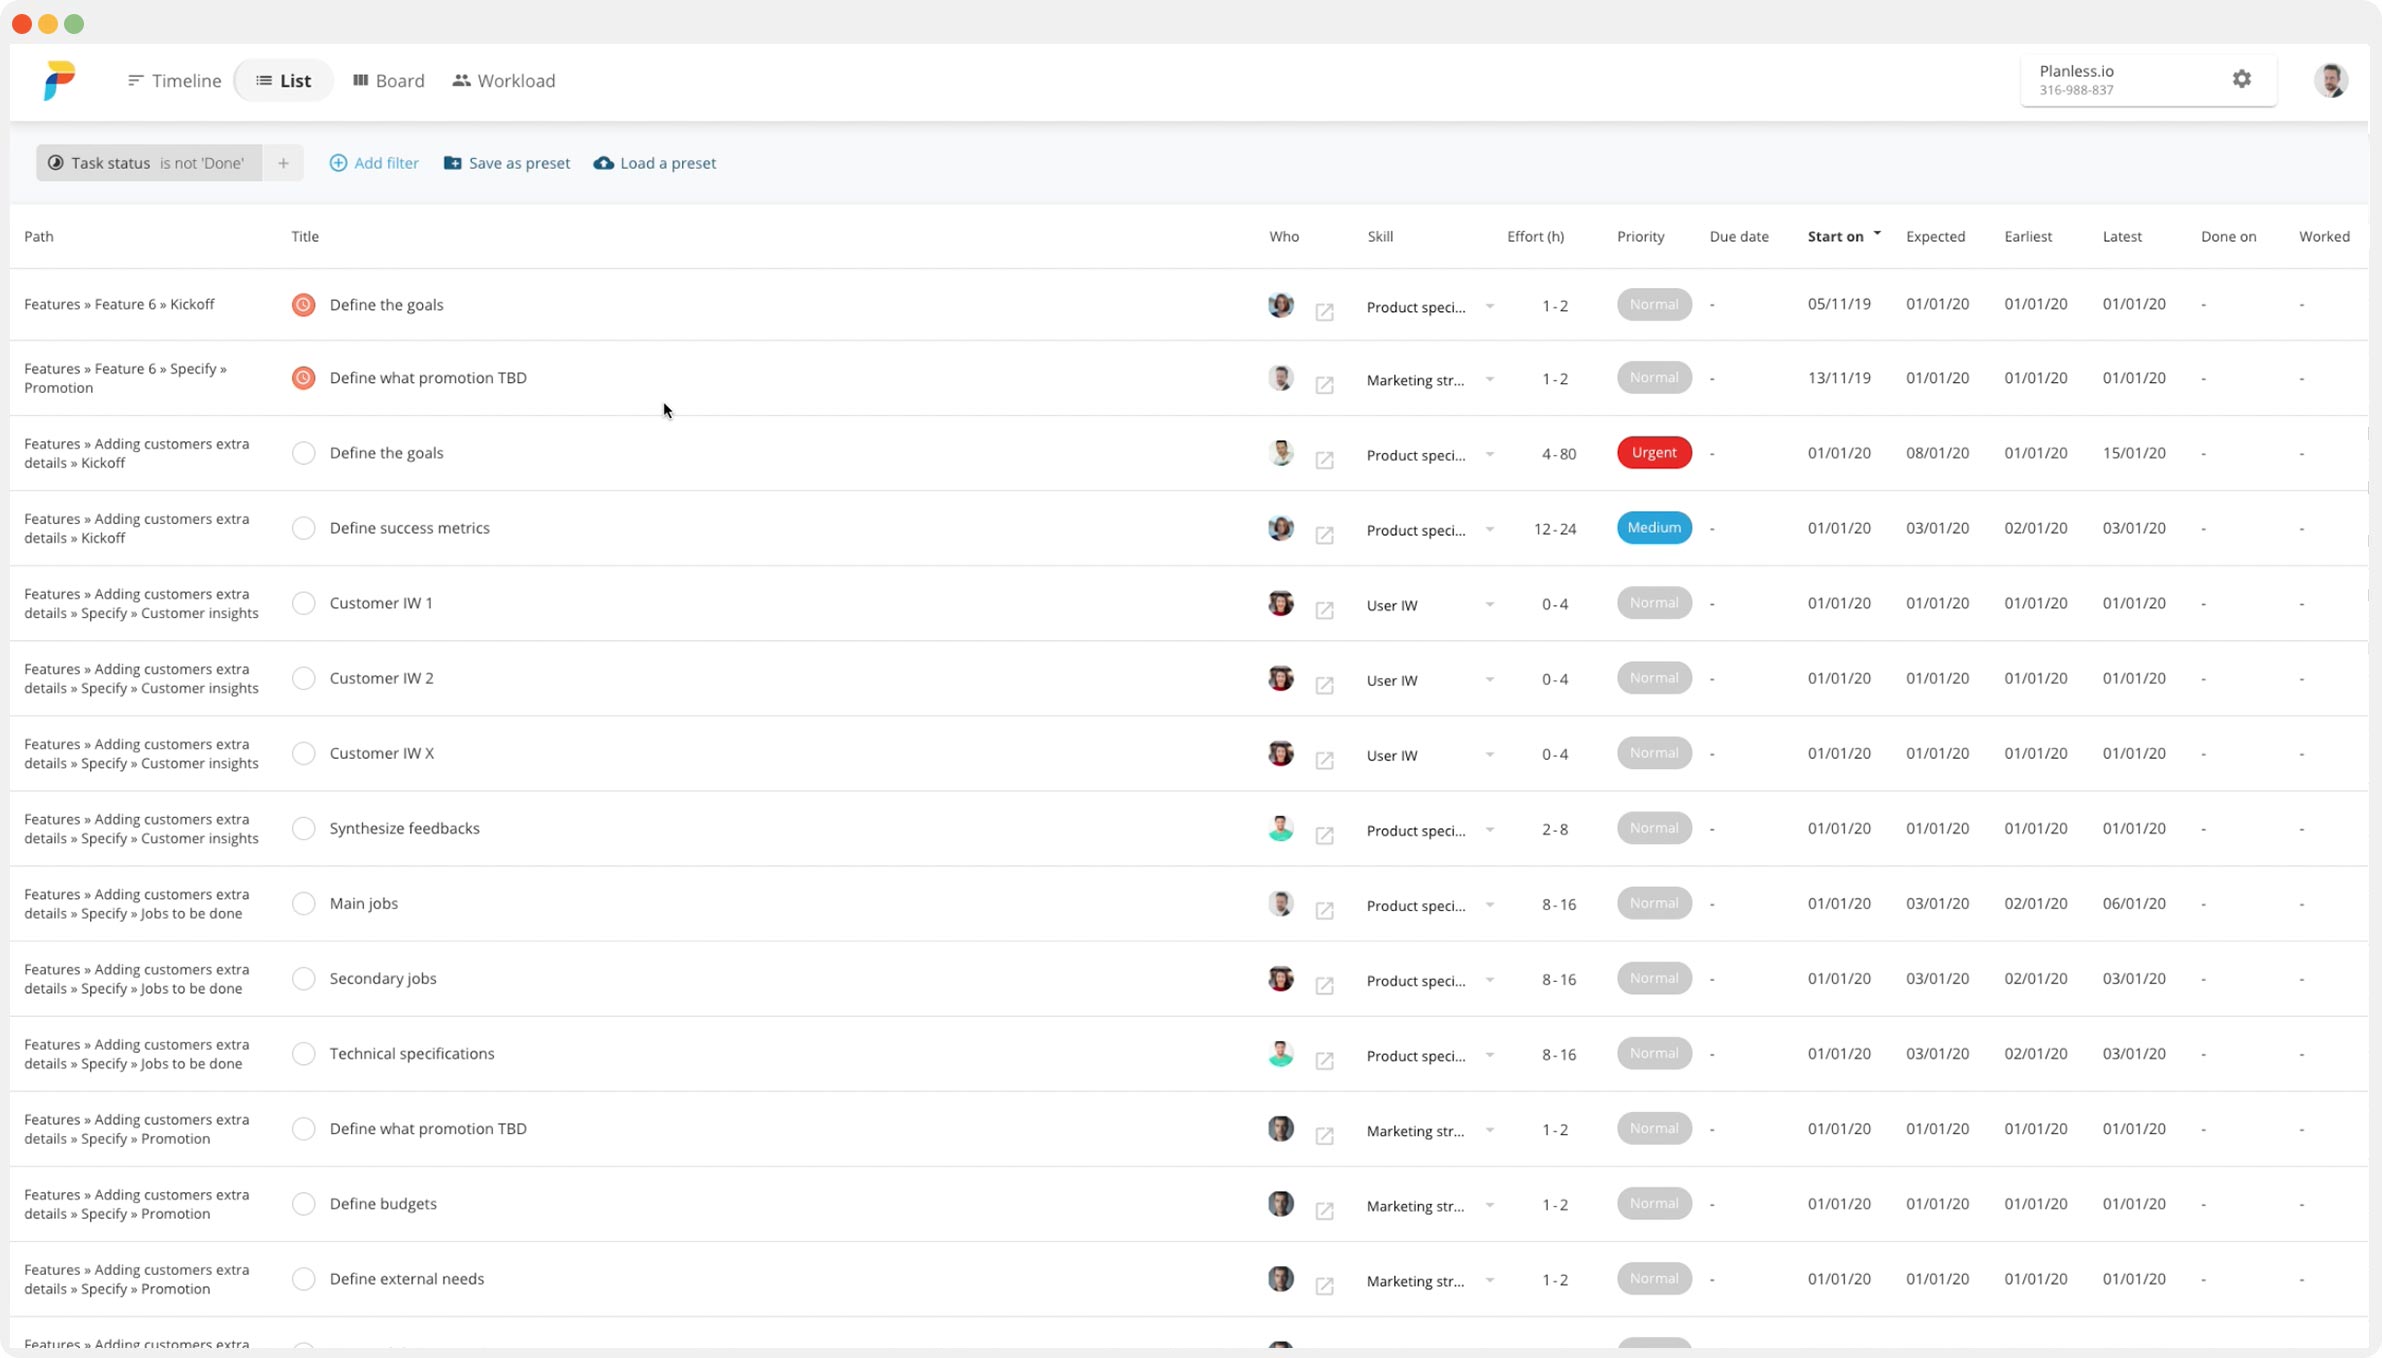
Task: Click the assignee avatar for Synthesize feedbacks
Action: click(1280, 828)
